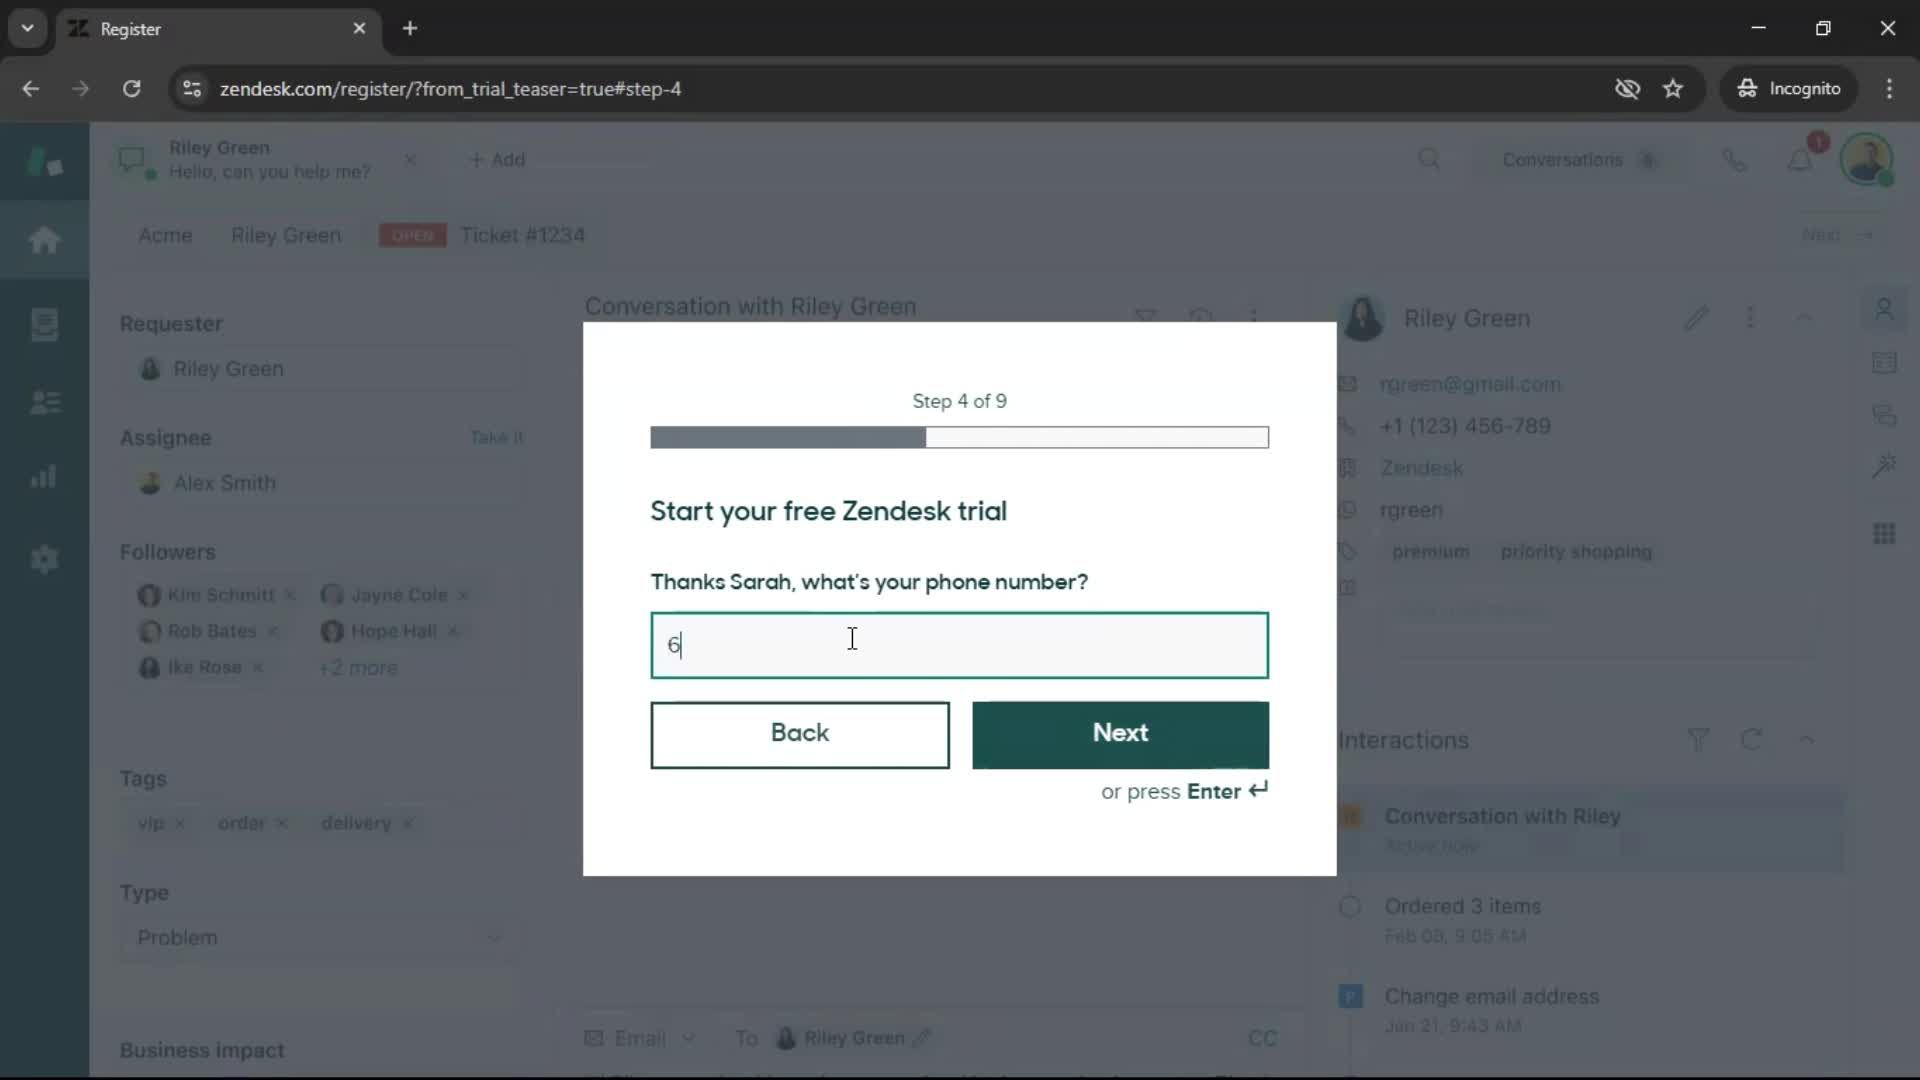The height and width of the screenshot is (1080, 1920).
Task: Open site information icon in address bar
Action: point(192,89)
